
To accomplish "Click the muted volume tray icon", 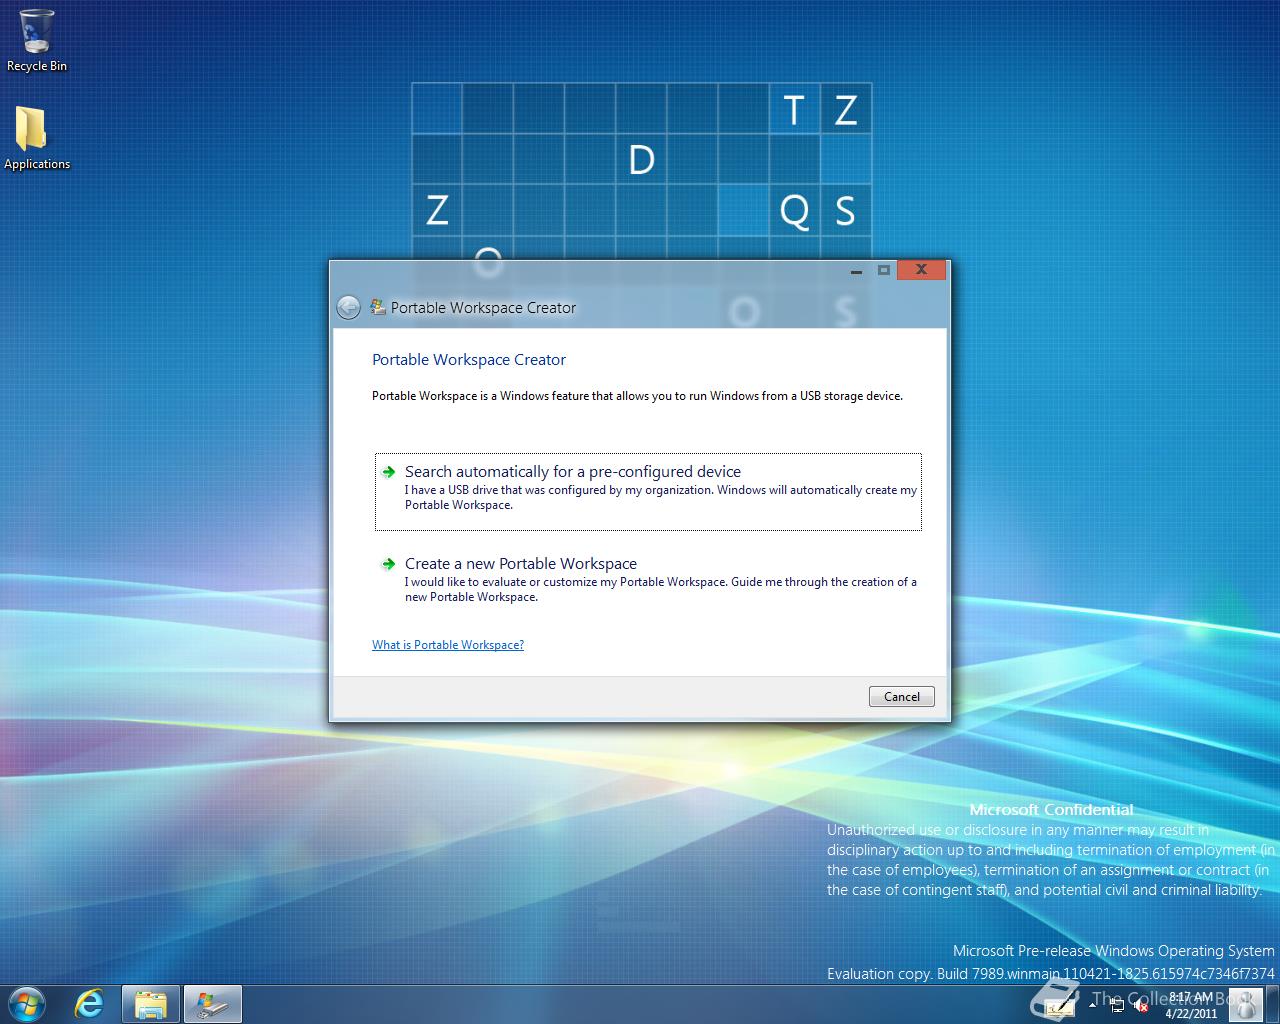I will (1141, 1005).
